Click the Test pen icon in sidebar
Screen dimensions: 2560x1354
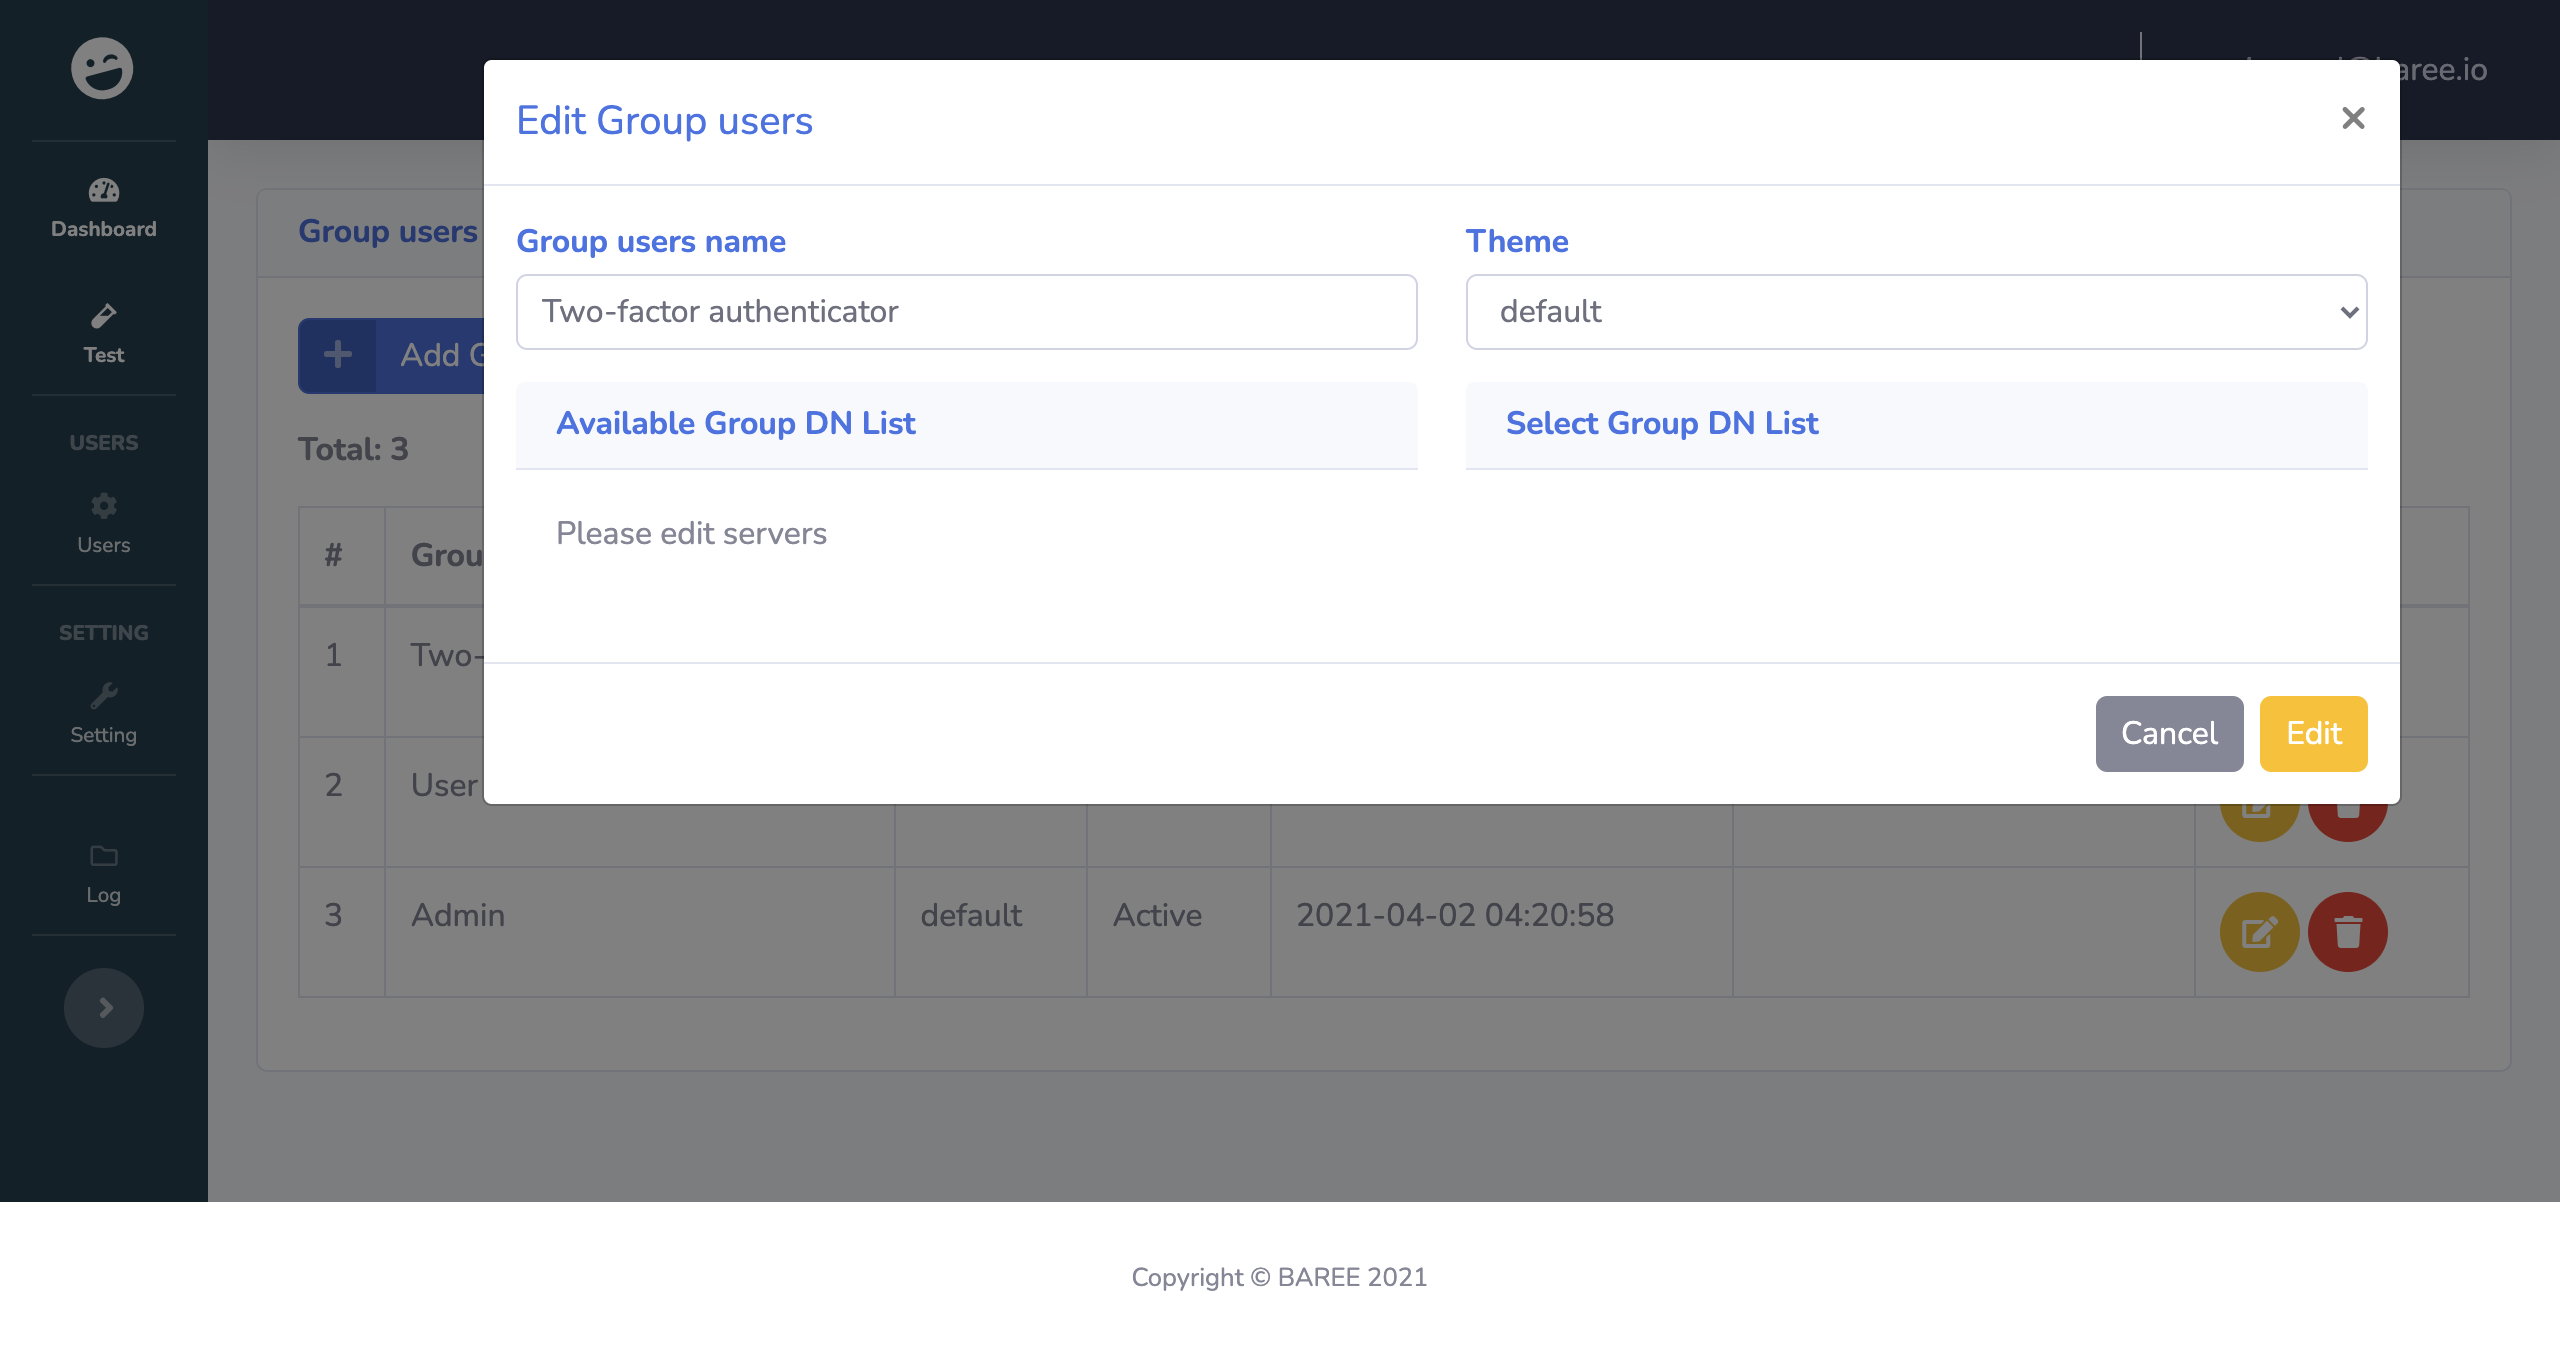tap(103, 318)
